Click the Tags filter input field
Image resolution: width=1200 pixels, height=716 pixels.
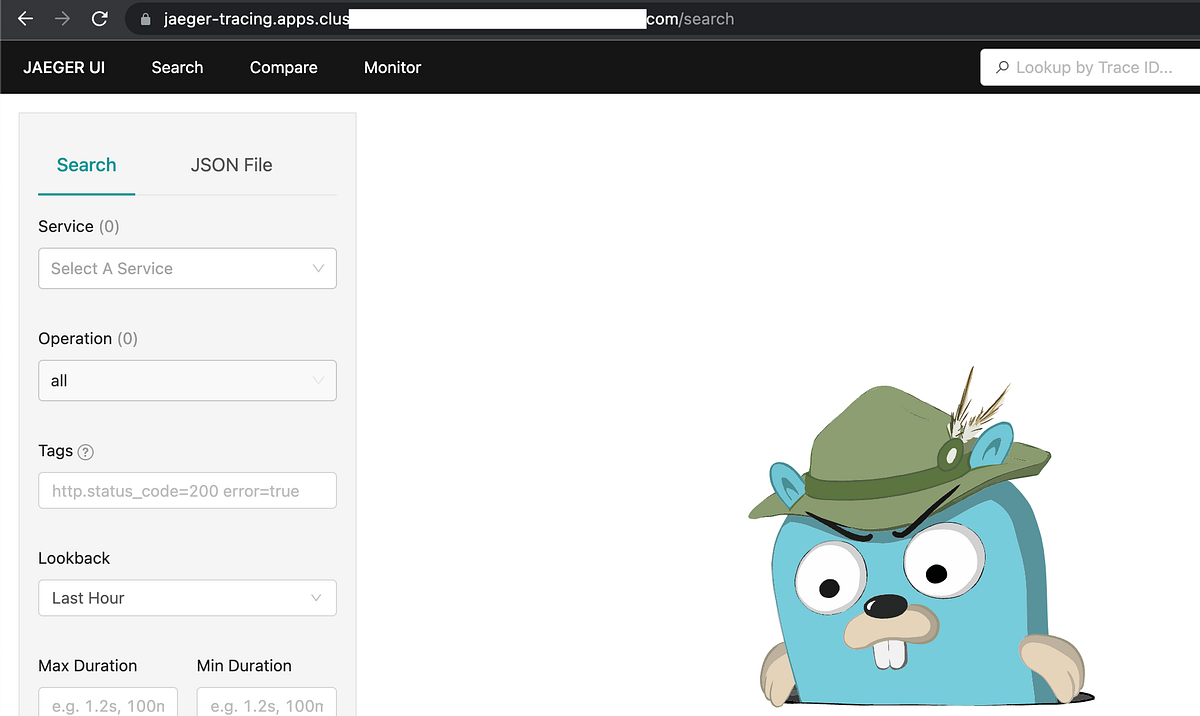[187, 490]
